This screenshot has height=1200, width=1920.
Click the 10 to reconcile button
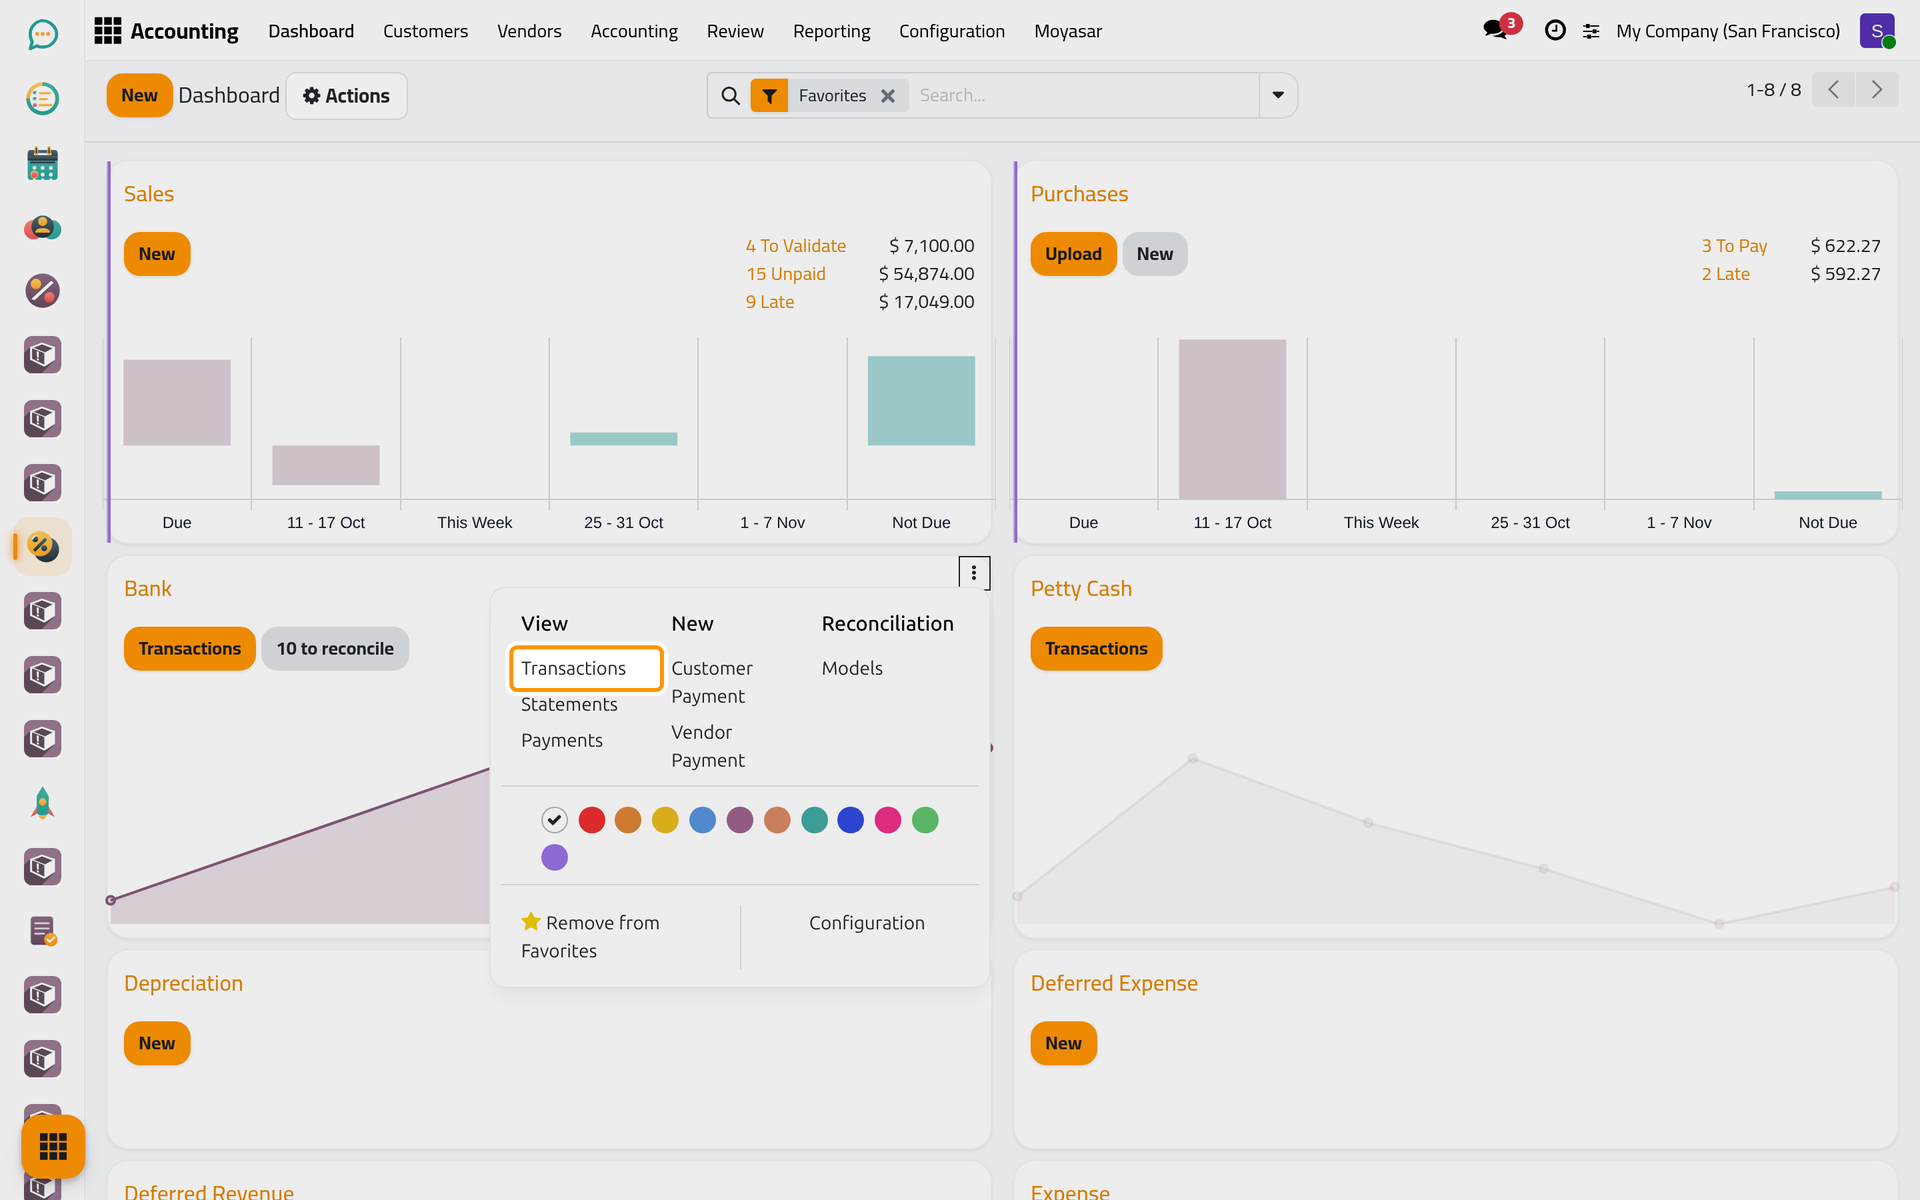[x=335, y=649]
